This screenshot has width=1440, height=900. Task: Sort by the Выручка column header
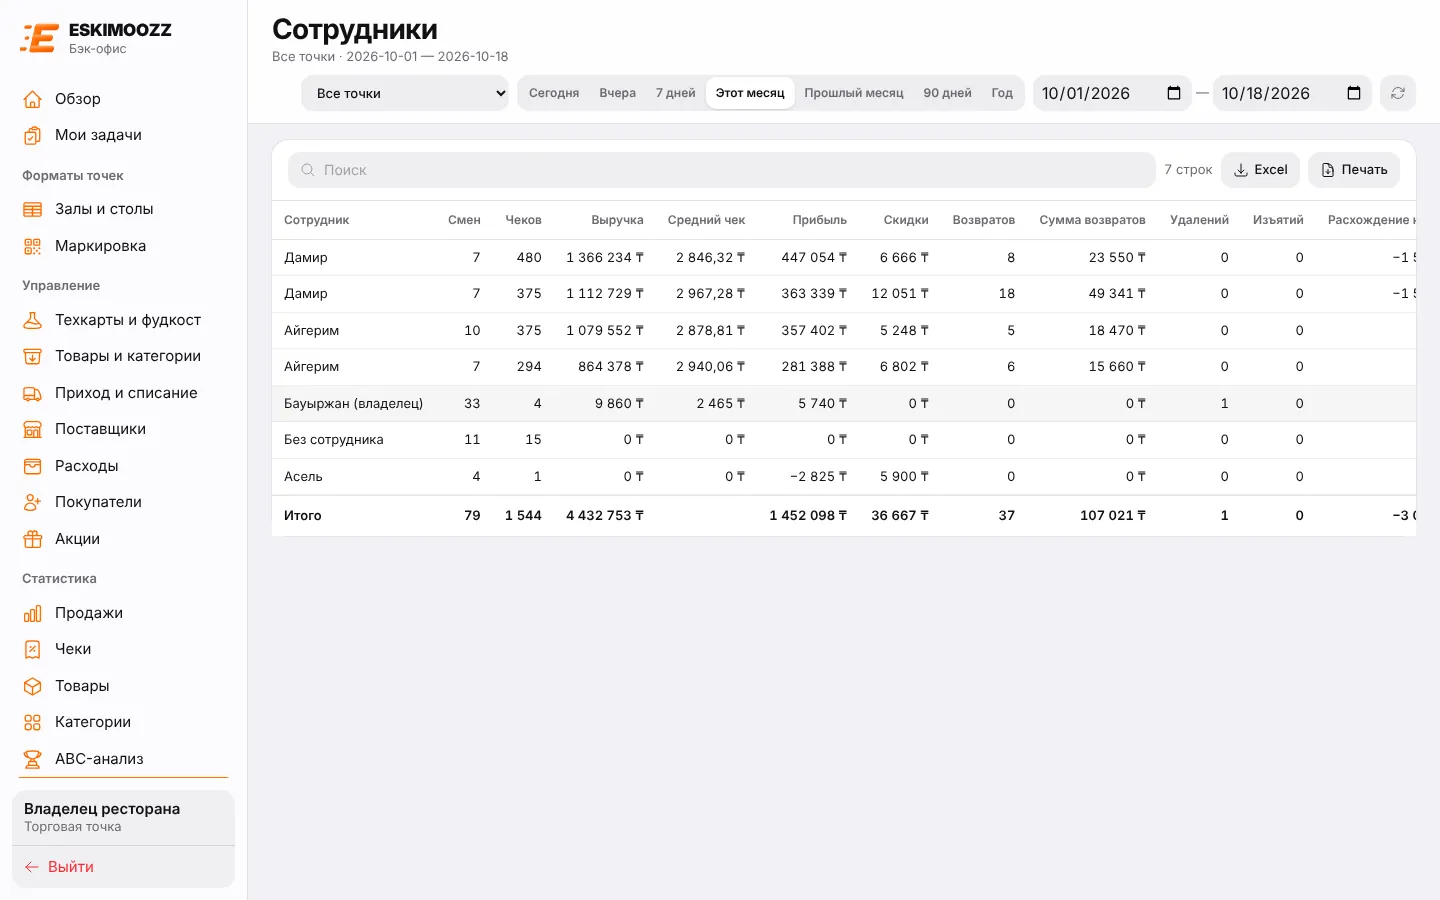coord(617,220)
